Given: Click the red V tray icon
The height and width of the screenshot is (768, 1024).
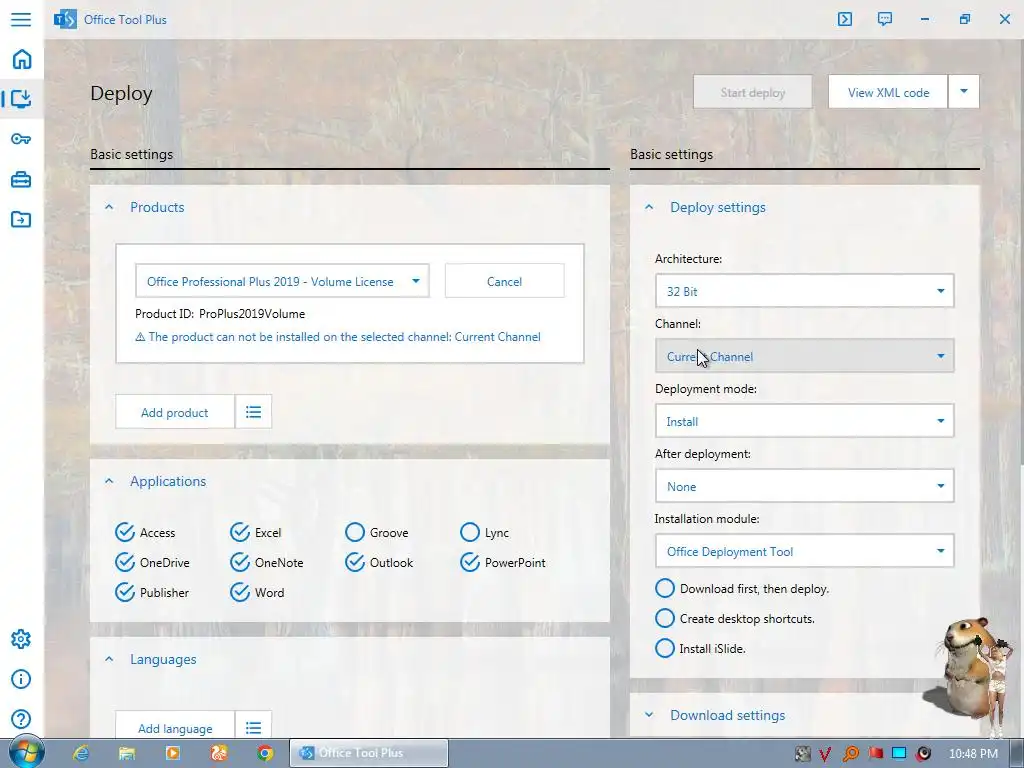Looking at the screenshot, I should pos(825,754).
